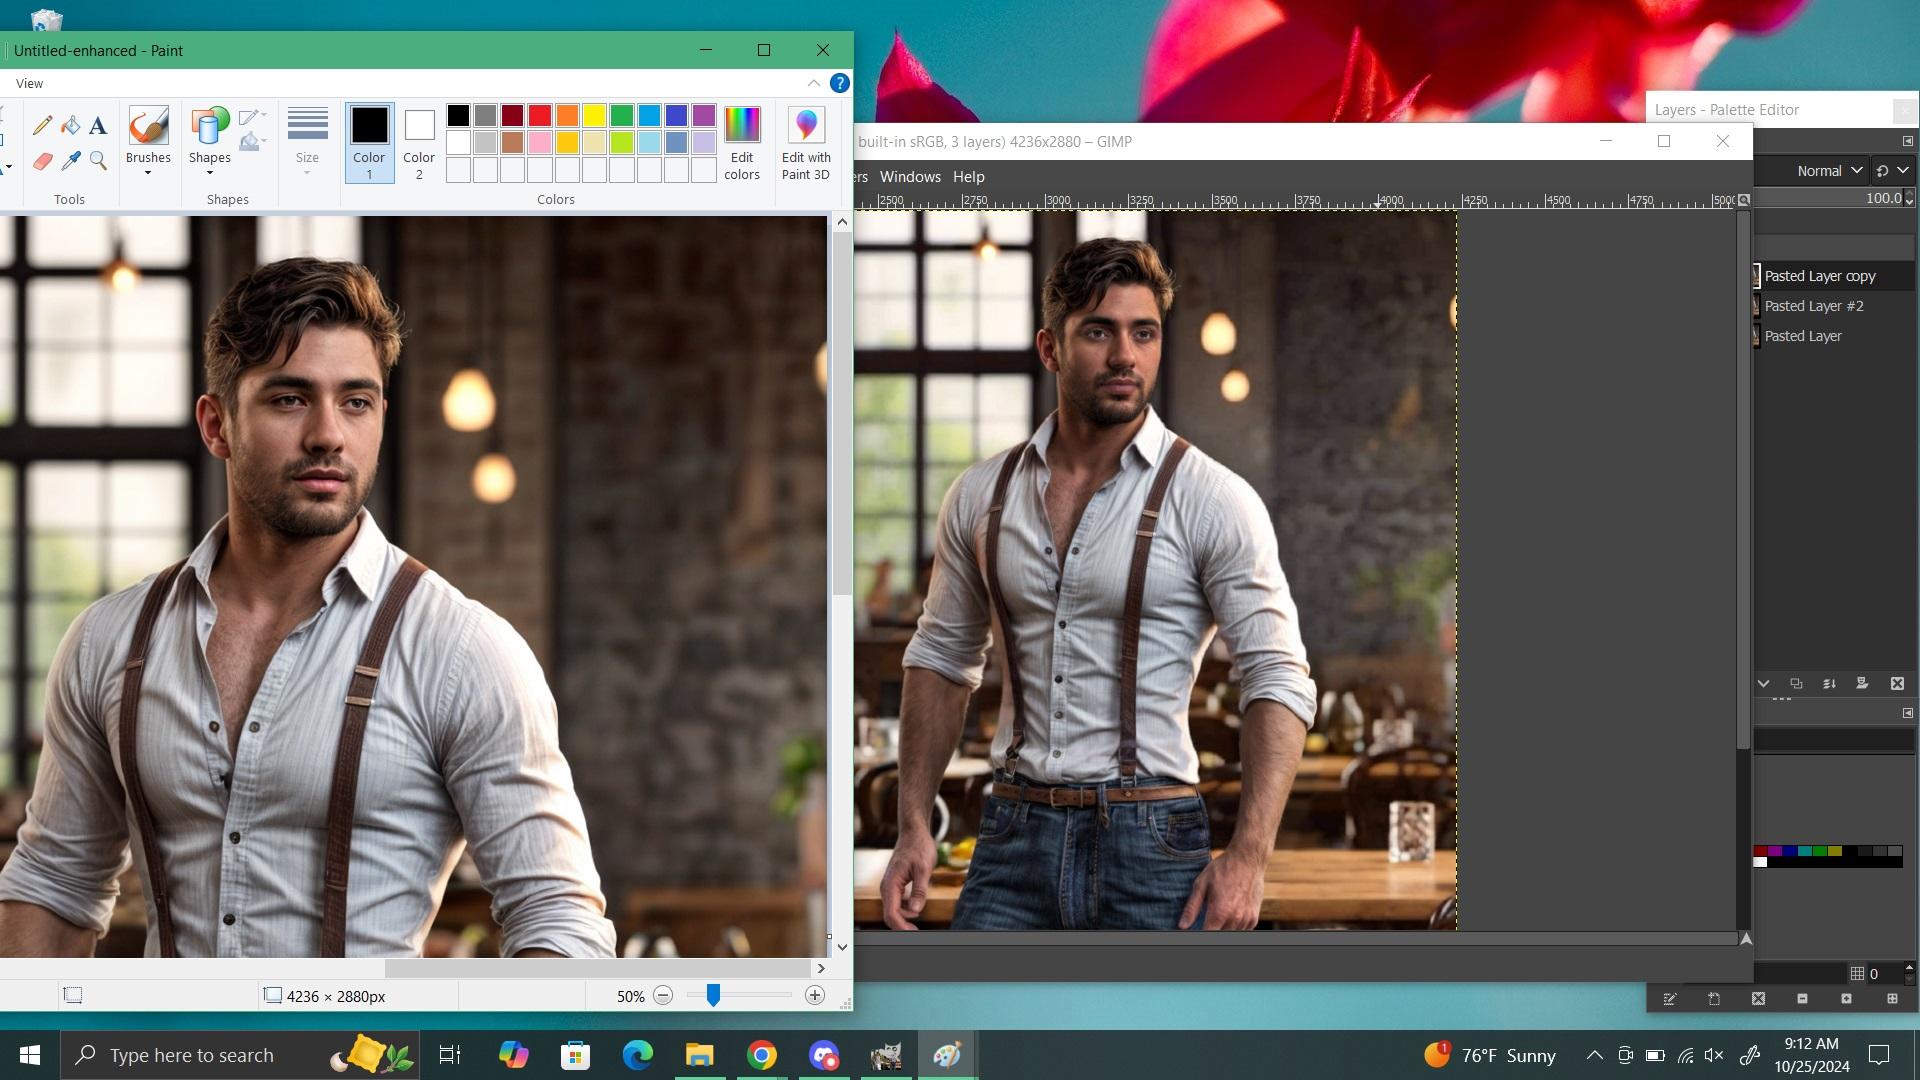Toggle the canvas zoom-on-resize magnifier in GIMP
Screen dimensions: 1920x1080
tap(1744, 200)
